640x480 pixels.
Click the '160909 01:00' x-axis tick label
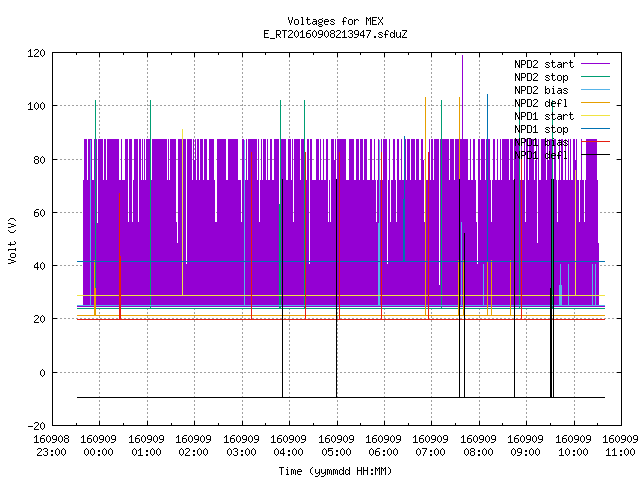click(146, 445)
